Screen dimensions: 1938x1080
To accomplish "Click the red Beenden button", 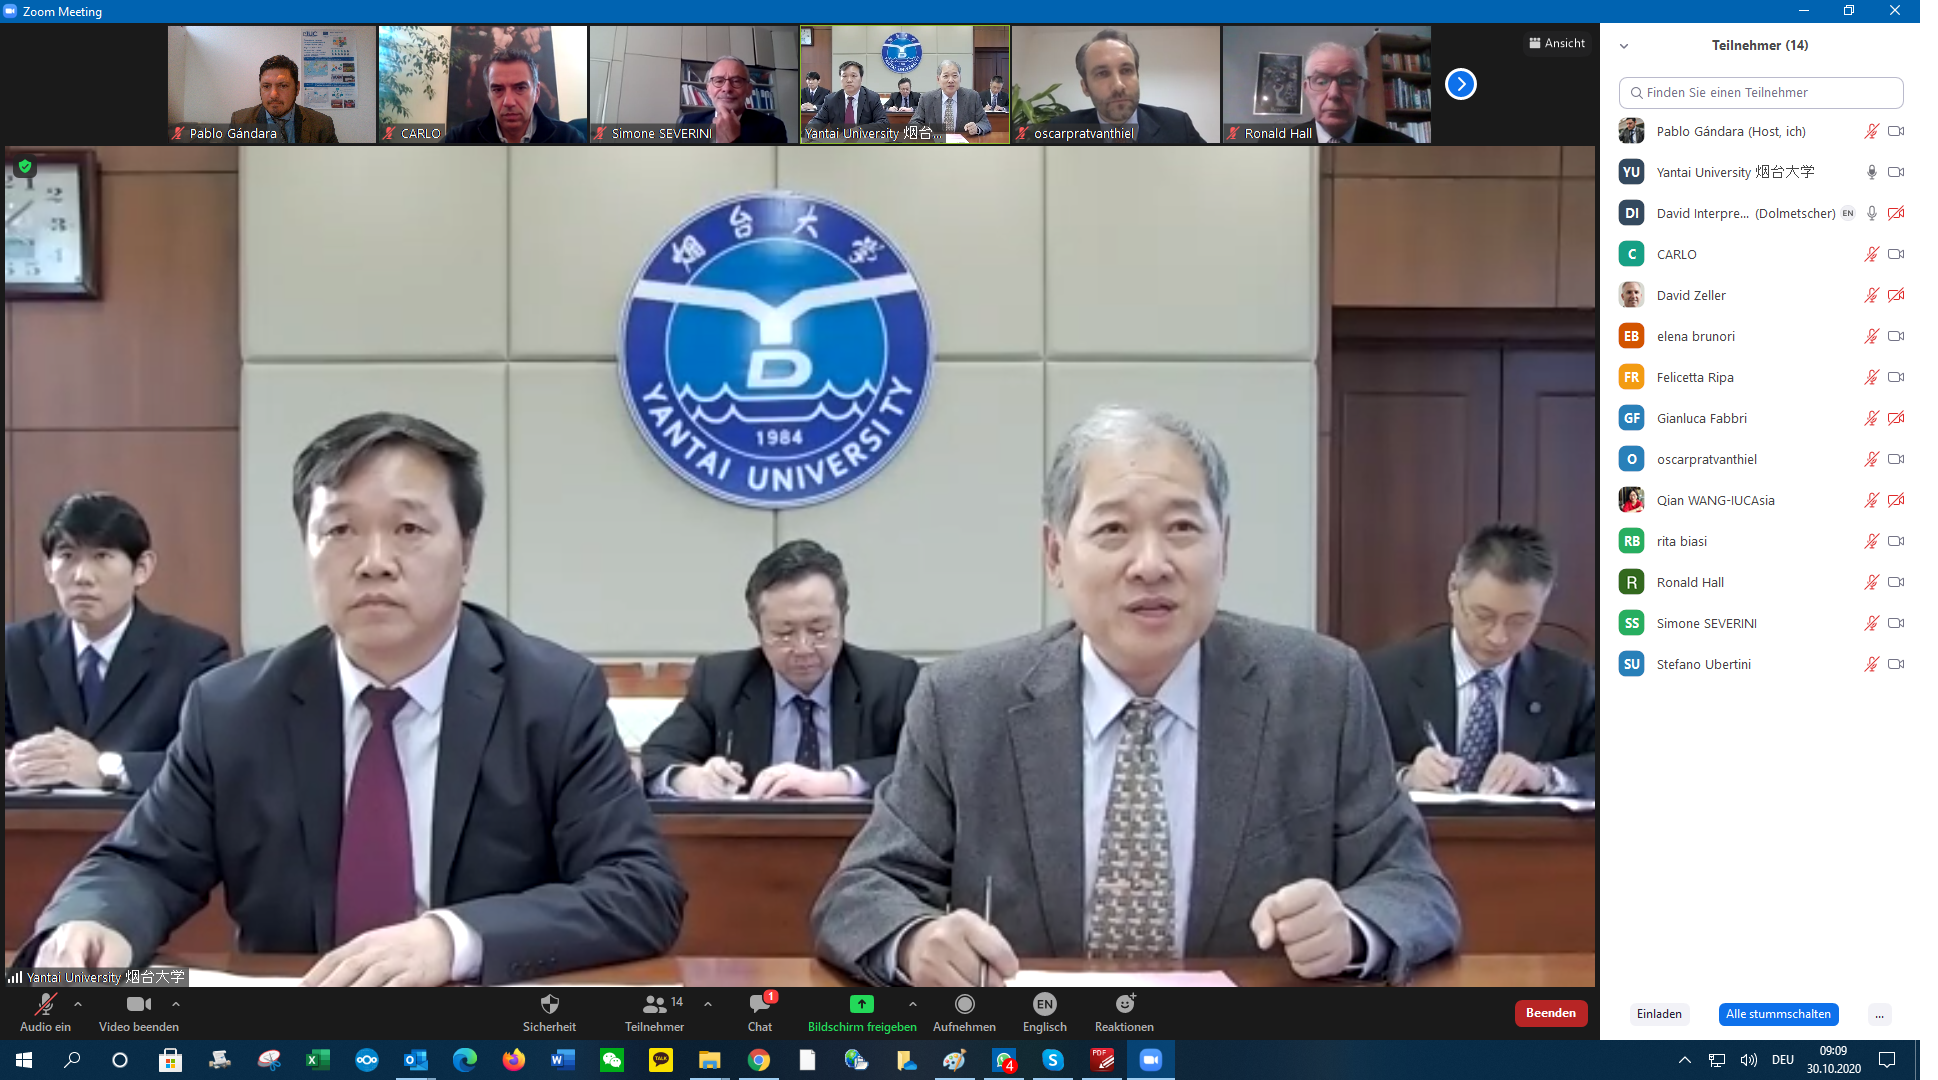I will tap(1550, 1013).
